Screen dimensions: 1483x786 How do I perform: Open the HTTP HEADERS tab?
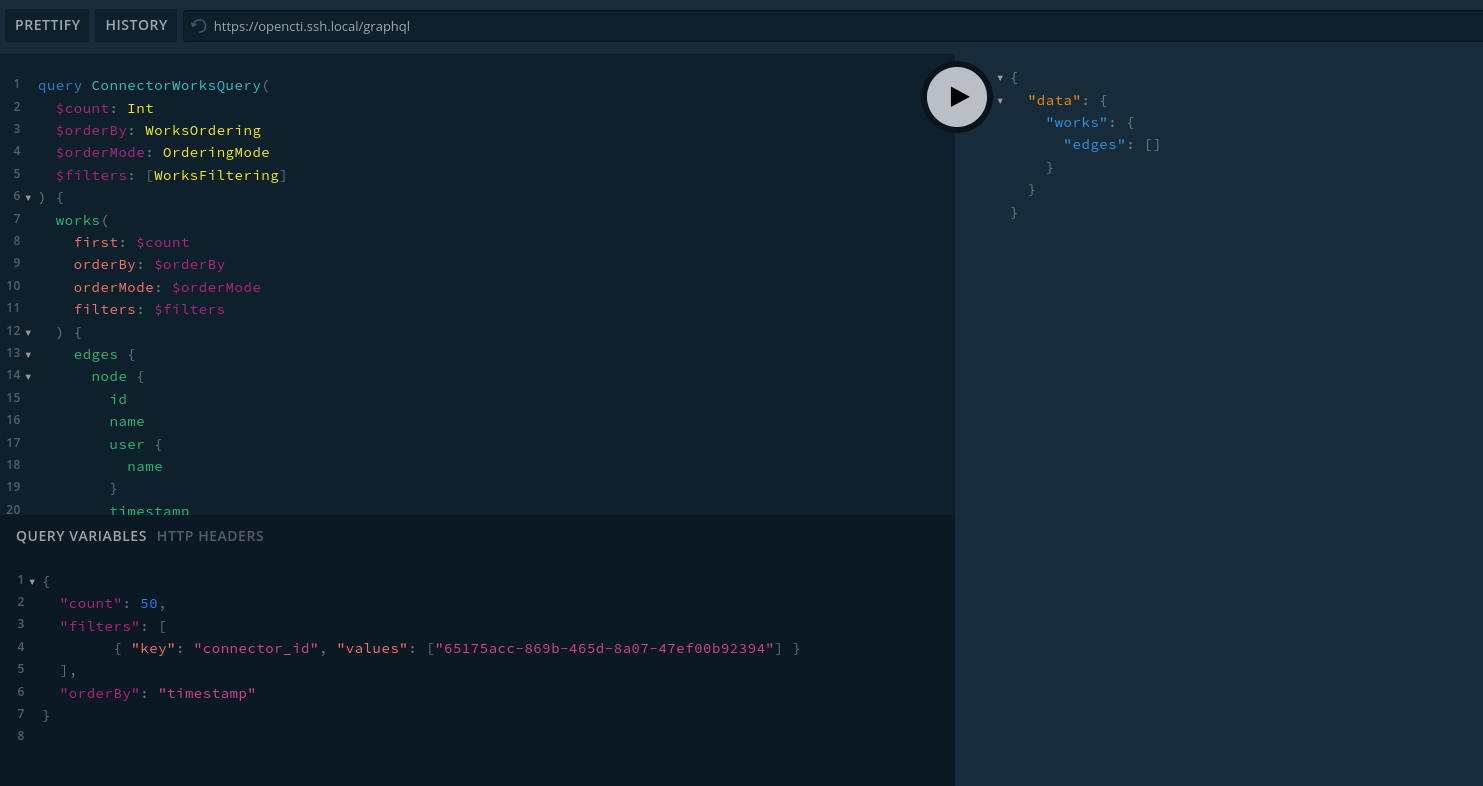210,536
